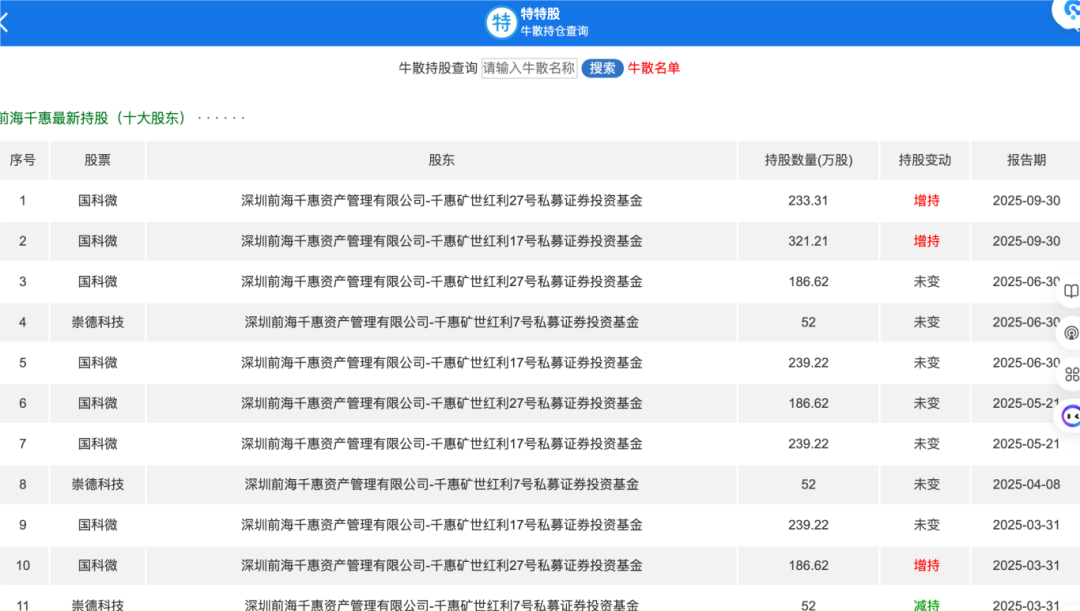Click the 233.31 holding value

click(808, 200)
